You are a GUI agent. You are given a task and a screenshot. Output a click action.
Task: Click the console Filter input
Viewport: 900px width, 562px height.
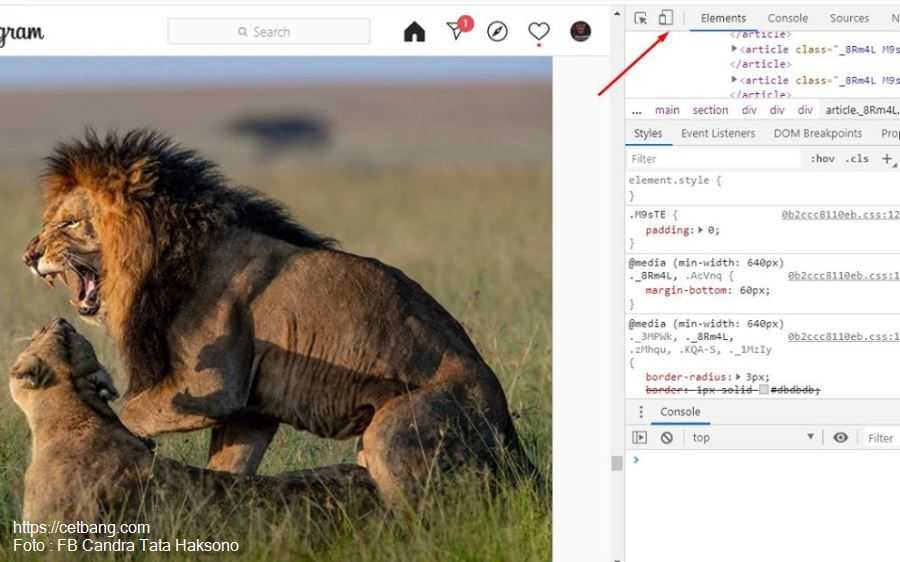coord(881,438)
